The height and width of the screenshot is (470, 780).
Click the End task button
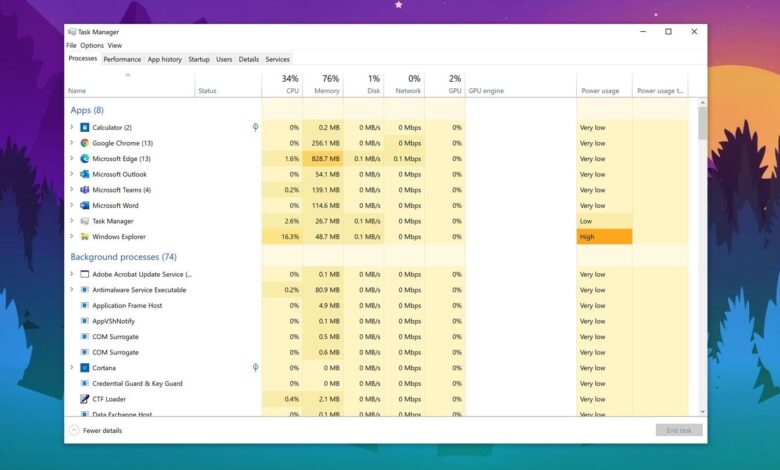pyautogui.click(x=679, y=430)
